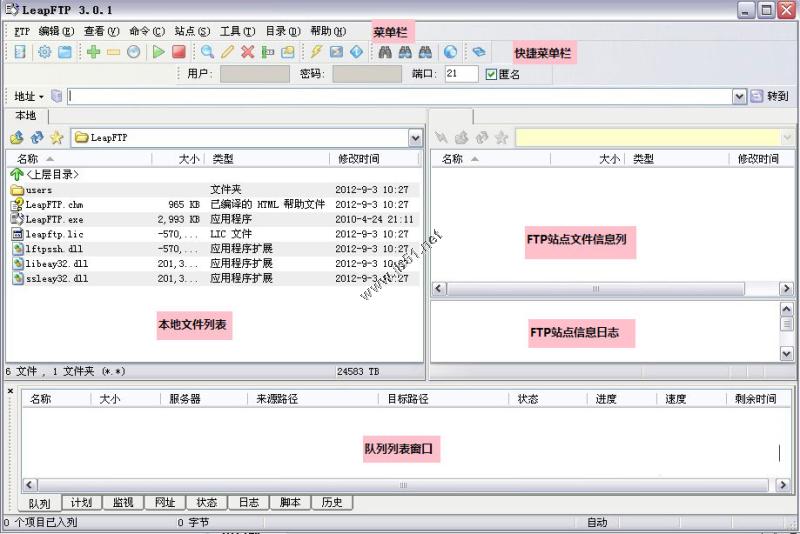Screen dimensions: 800x534
Task: Open the 查看(V) menu
Action: pos(102,32)
